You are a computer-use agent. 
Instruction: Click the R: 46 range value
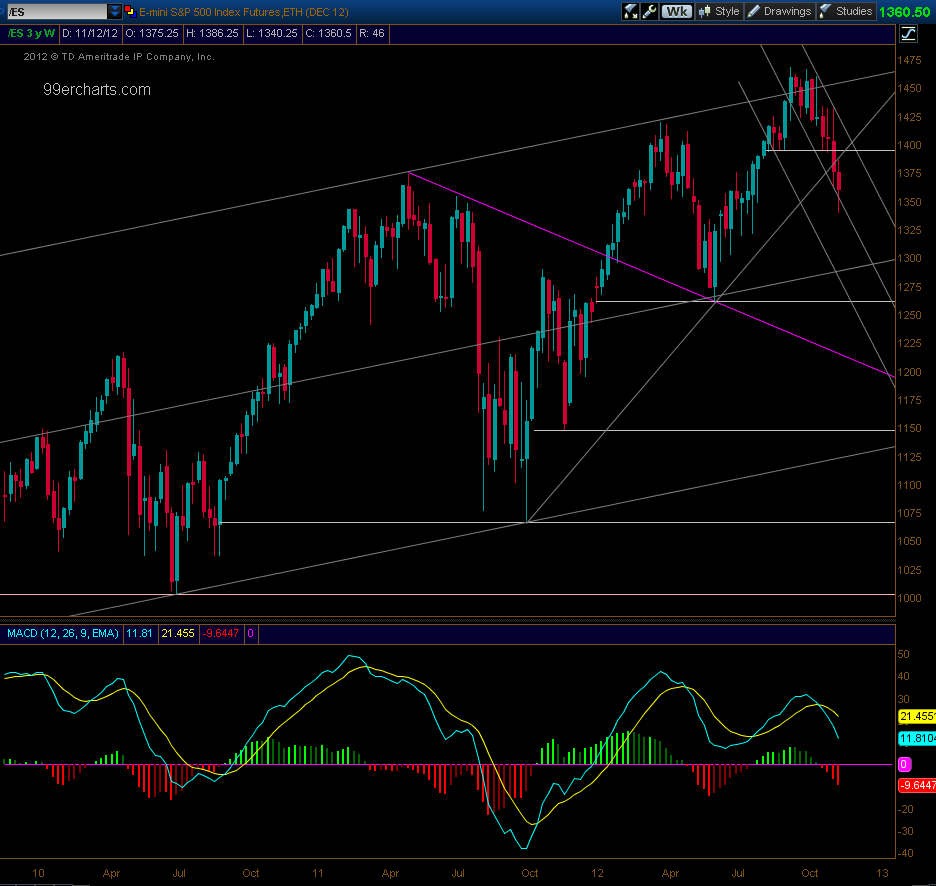[371, 33]
